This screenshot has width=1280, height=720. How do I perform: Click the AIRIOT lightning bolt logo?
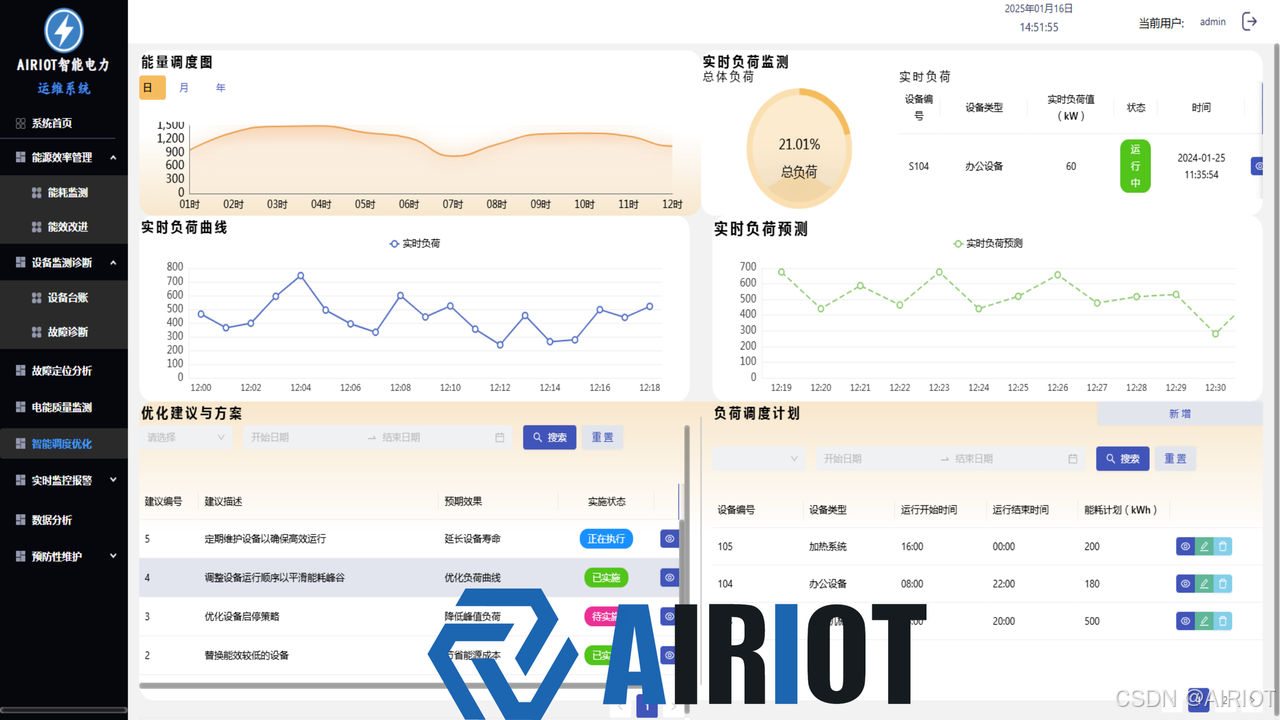pyautogui.click(x=64, y=30)
